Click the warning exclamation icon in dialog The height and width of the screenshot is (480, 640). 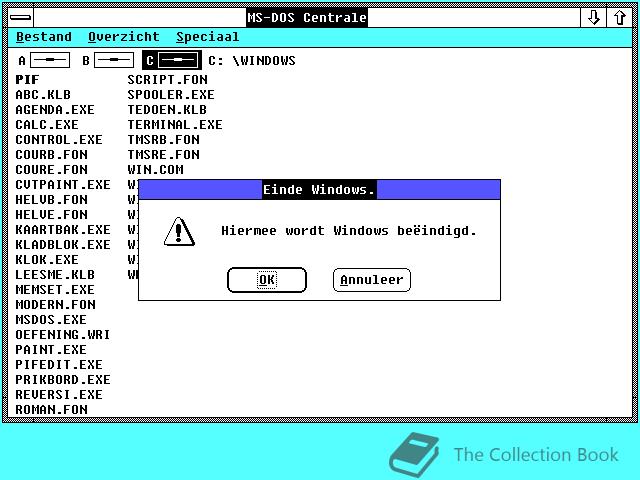point(179,232)
